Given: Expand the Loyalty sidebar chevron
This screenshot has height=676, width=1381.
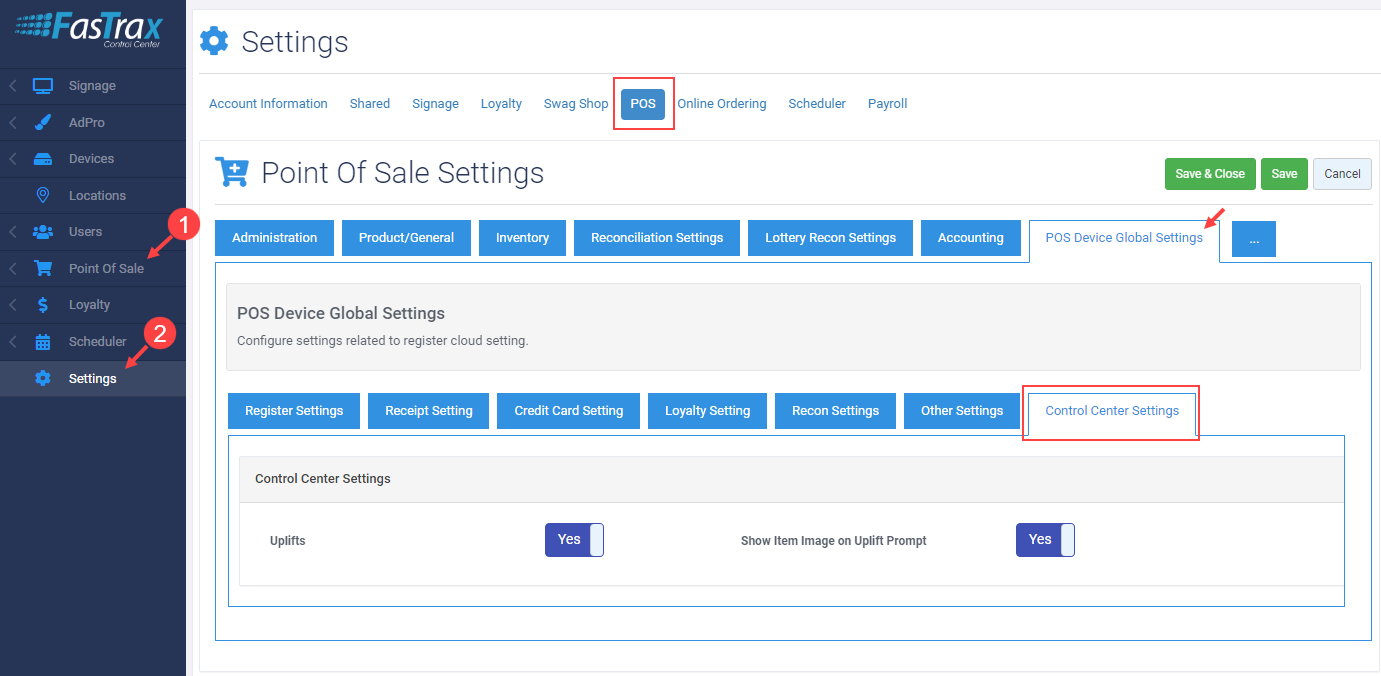Looking at the screenshot, I should point(13,305).
